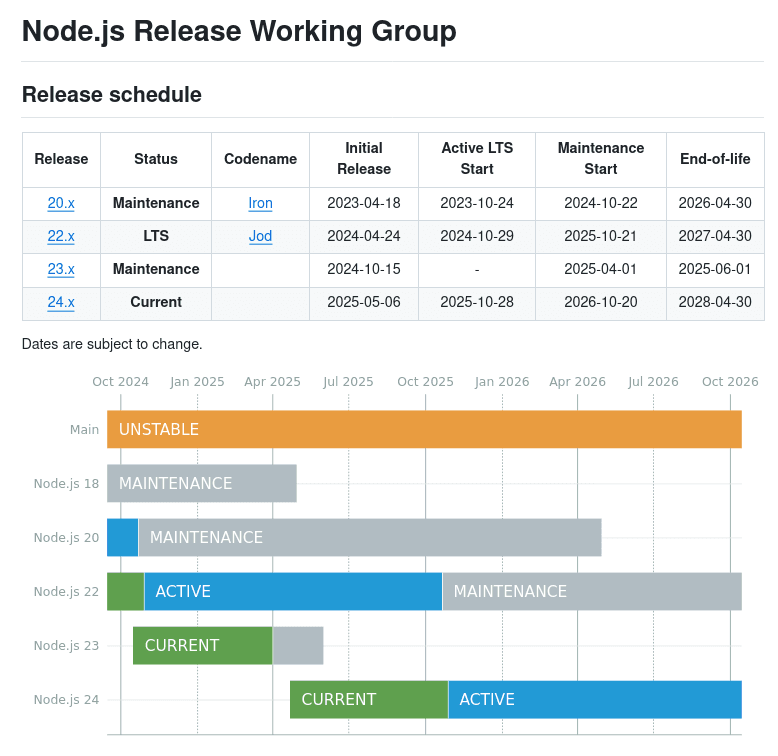The height and width of the screenshot is (756, 778).
Task: Click the Apr 2026 axis label
Action: point(578,381)
